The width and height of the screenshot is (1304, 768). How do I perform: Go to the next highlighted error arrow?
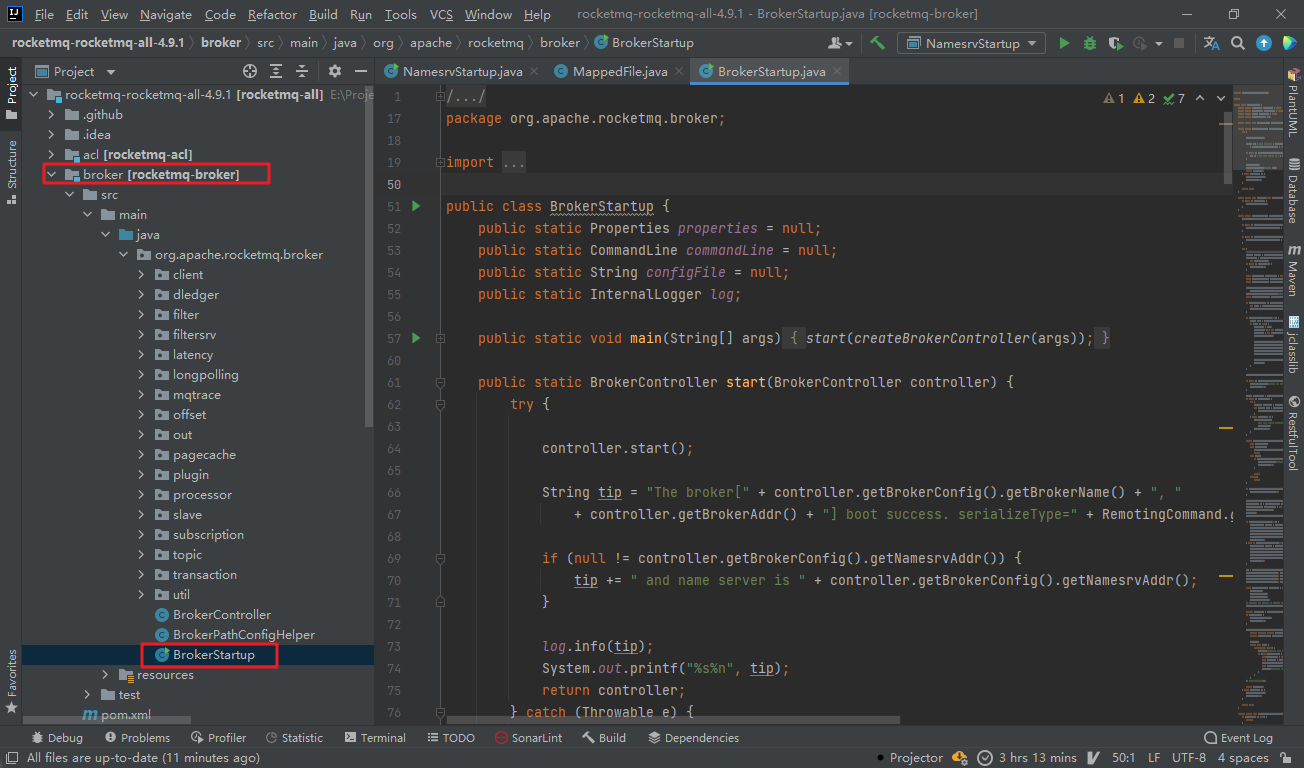tap(1223, 98)
